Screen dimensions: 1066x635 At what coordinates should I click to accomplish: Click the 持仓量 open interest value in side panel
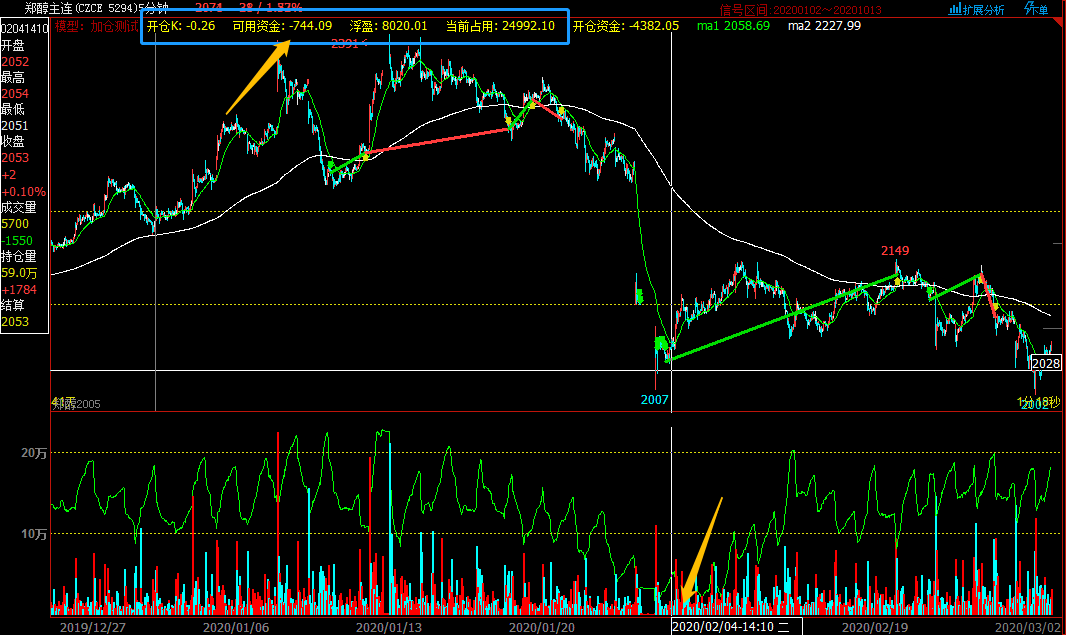click(x=19, y=272)
